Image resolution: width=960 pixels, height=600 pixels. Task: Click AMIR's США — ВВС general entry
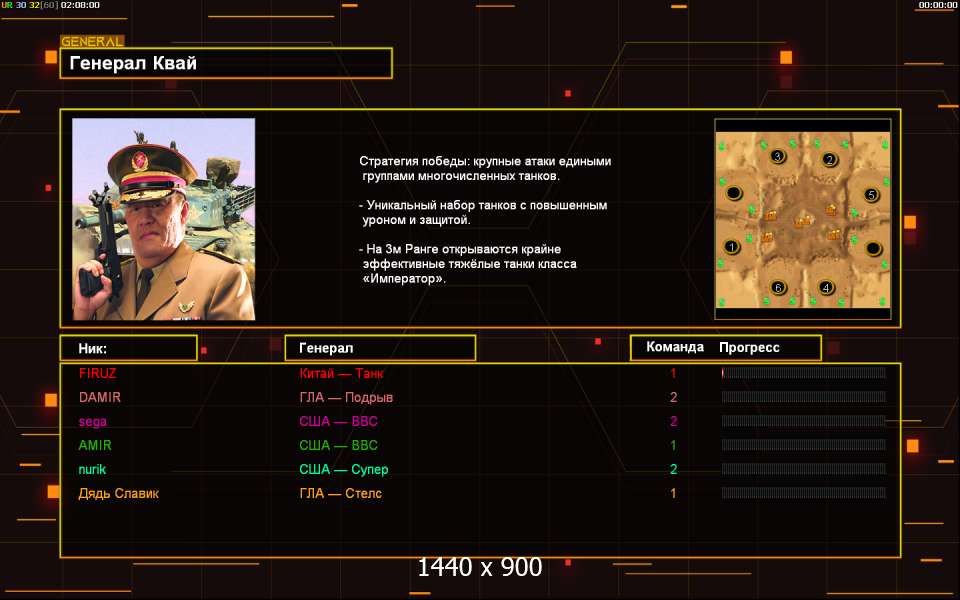click(x=338, y=445)
